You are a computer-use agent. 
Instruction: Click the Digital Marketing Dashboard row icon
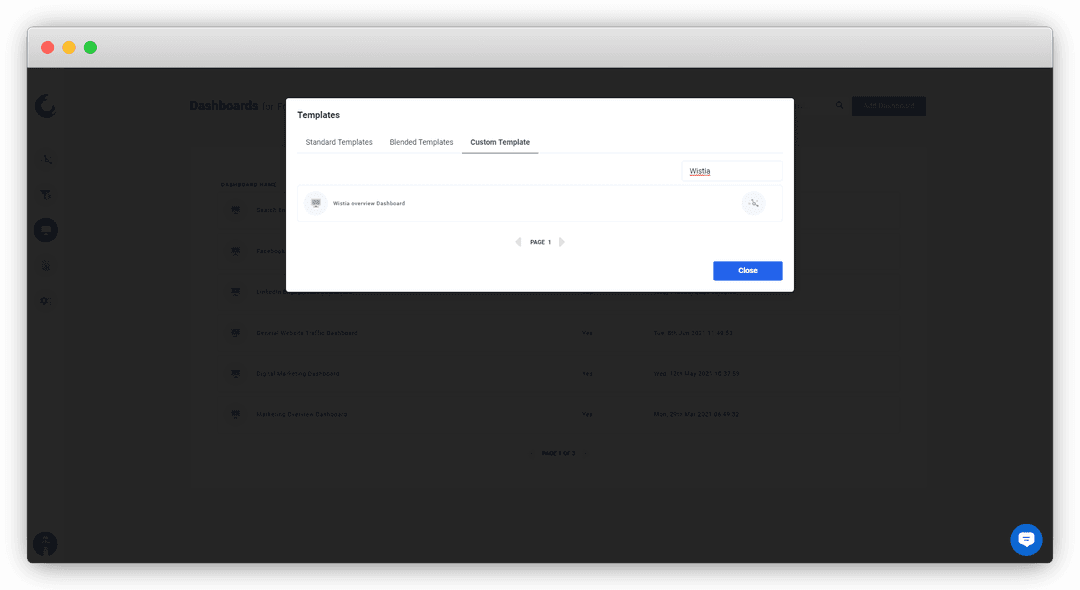pyautogui.click(x=236, y=373)
